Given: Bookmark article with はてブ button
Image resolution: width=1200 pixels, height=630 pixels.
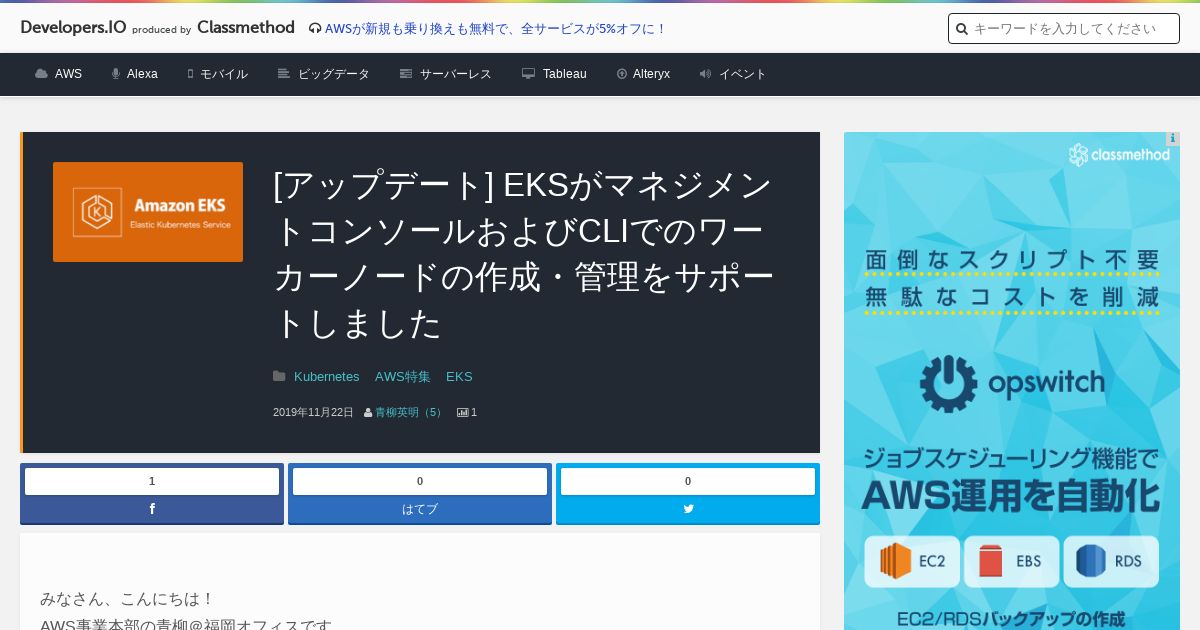Looking at the screenshot, I should [x=420, y=509].
